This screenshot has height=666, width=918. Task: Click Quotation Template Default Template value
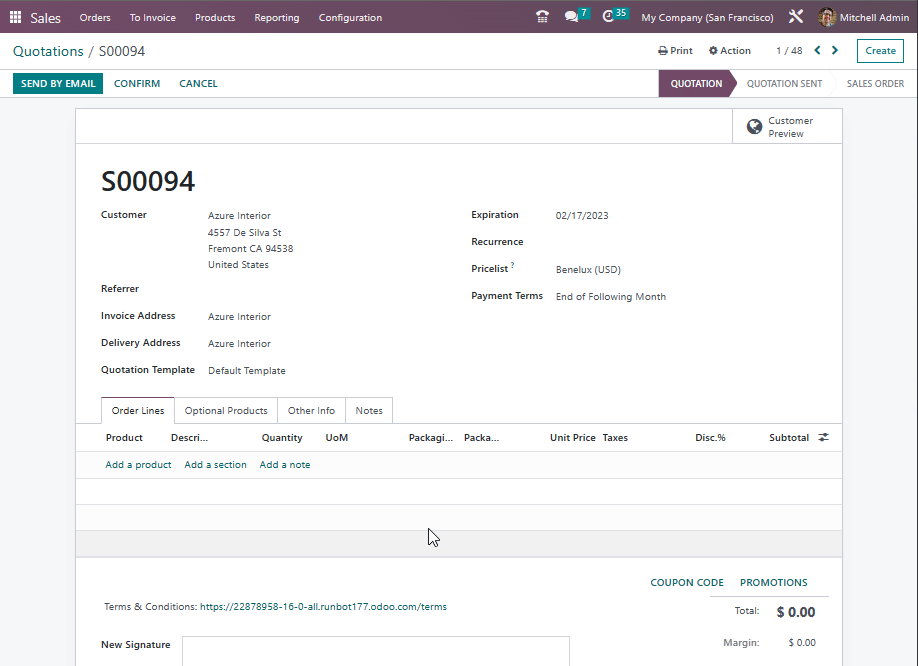click(x=246, y=370)
